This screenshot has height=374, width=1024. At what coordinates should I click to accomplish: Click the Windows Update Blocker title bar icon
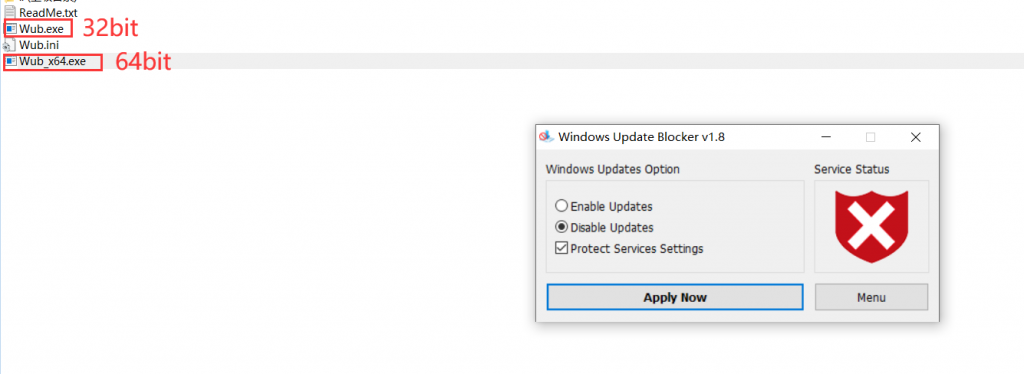pos(546,137)
